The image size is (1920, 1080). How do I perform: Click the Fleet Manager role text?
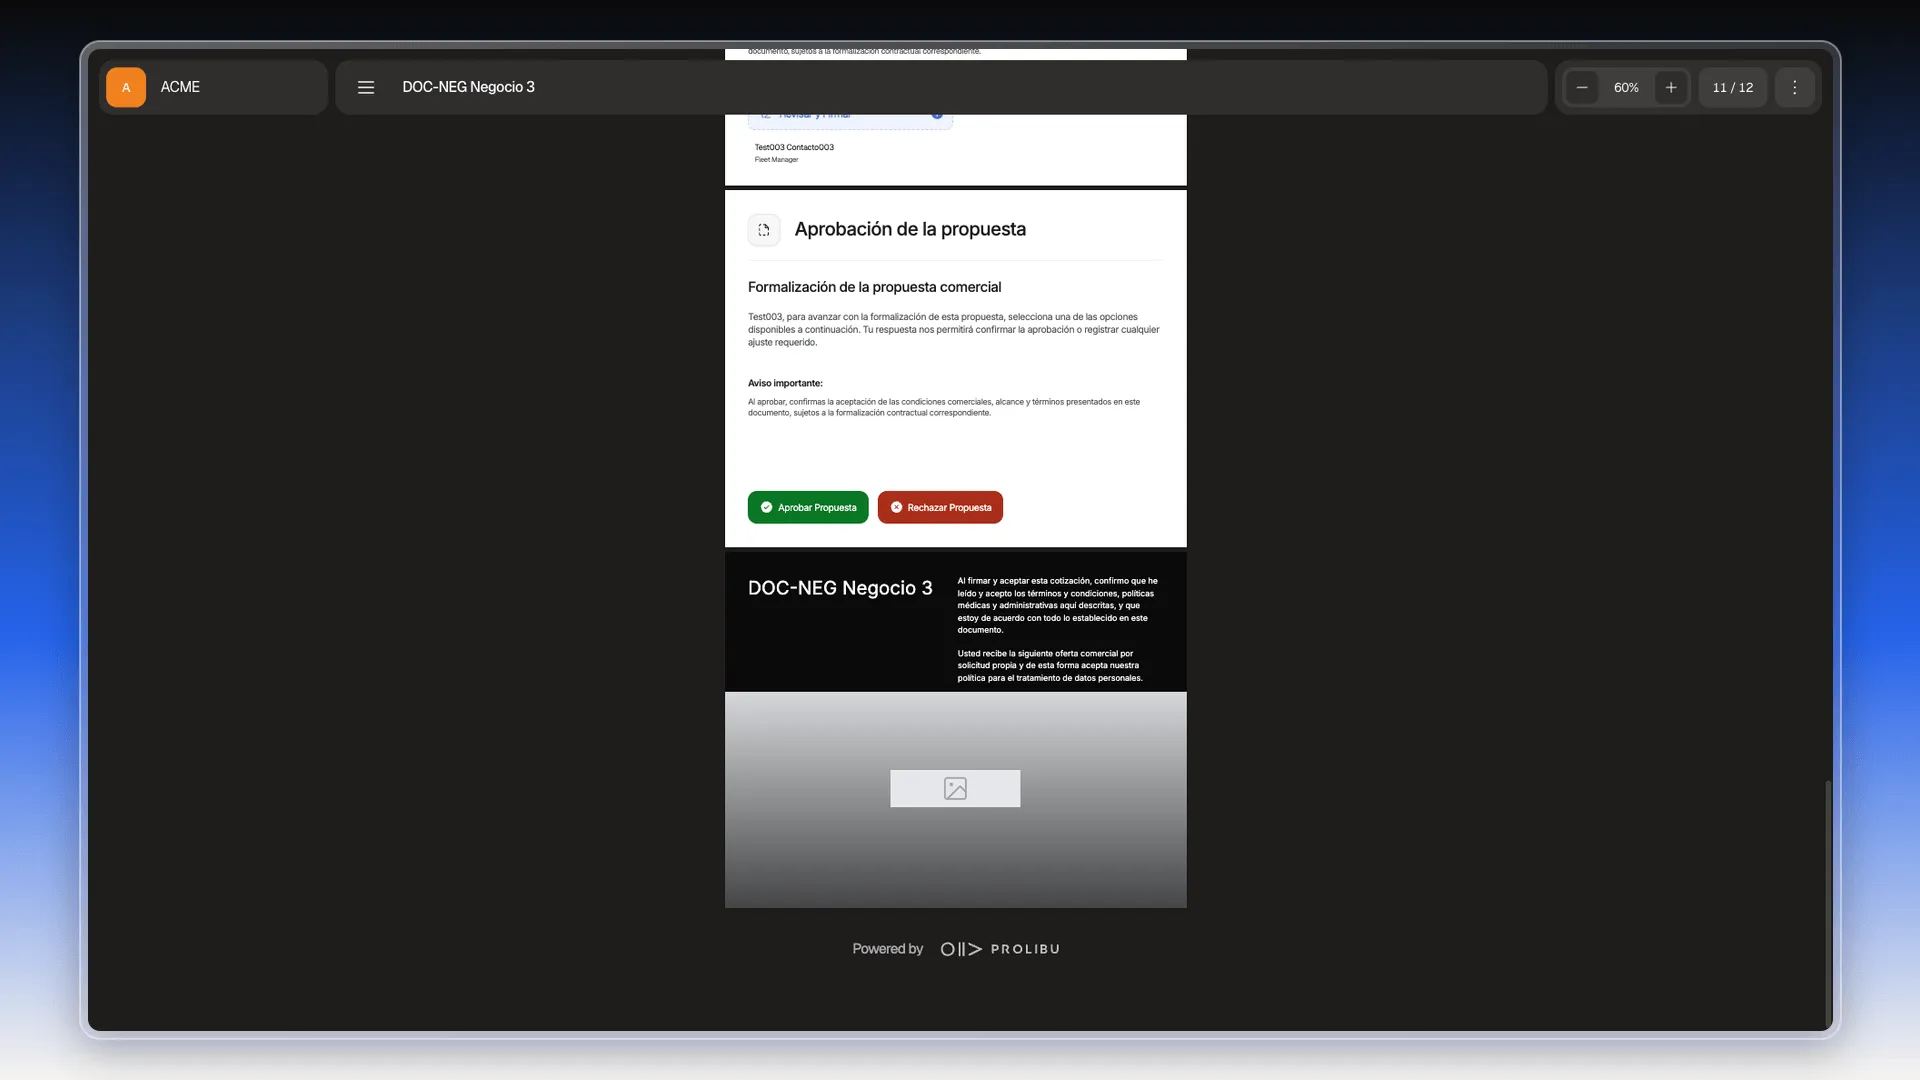[776, 160]
